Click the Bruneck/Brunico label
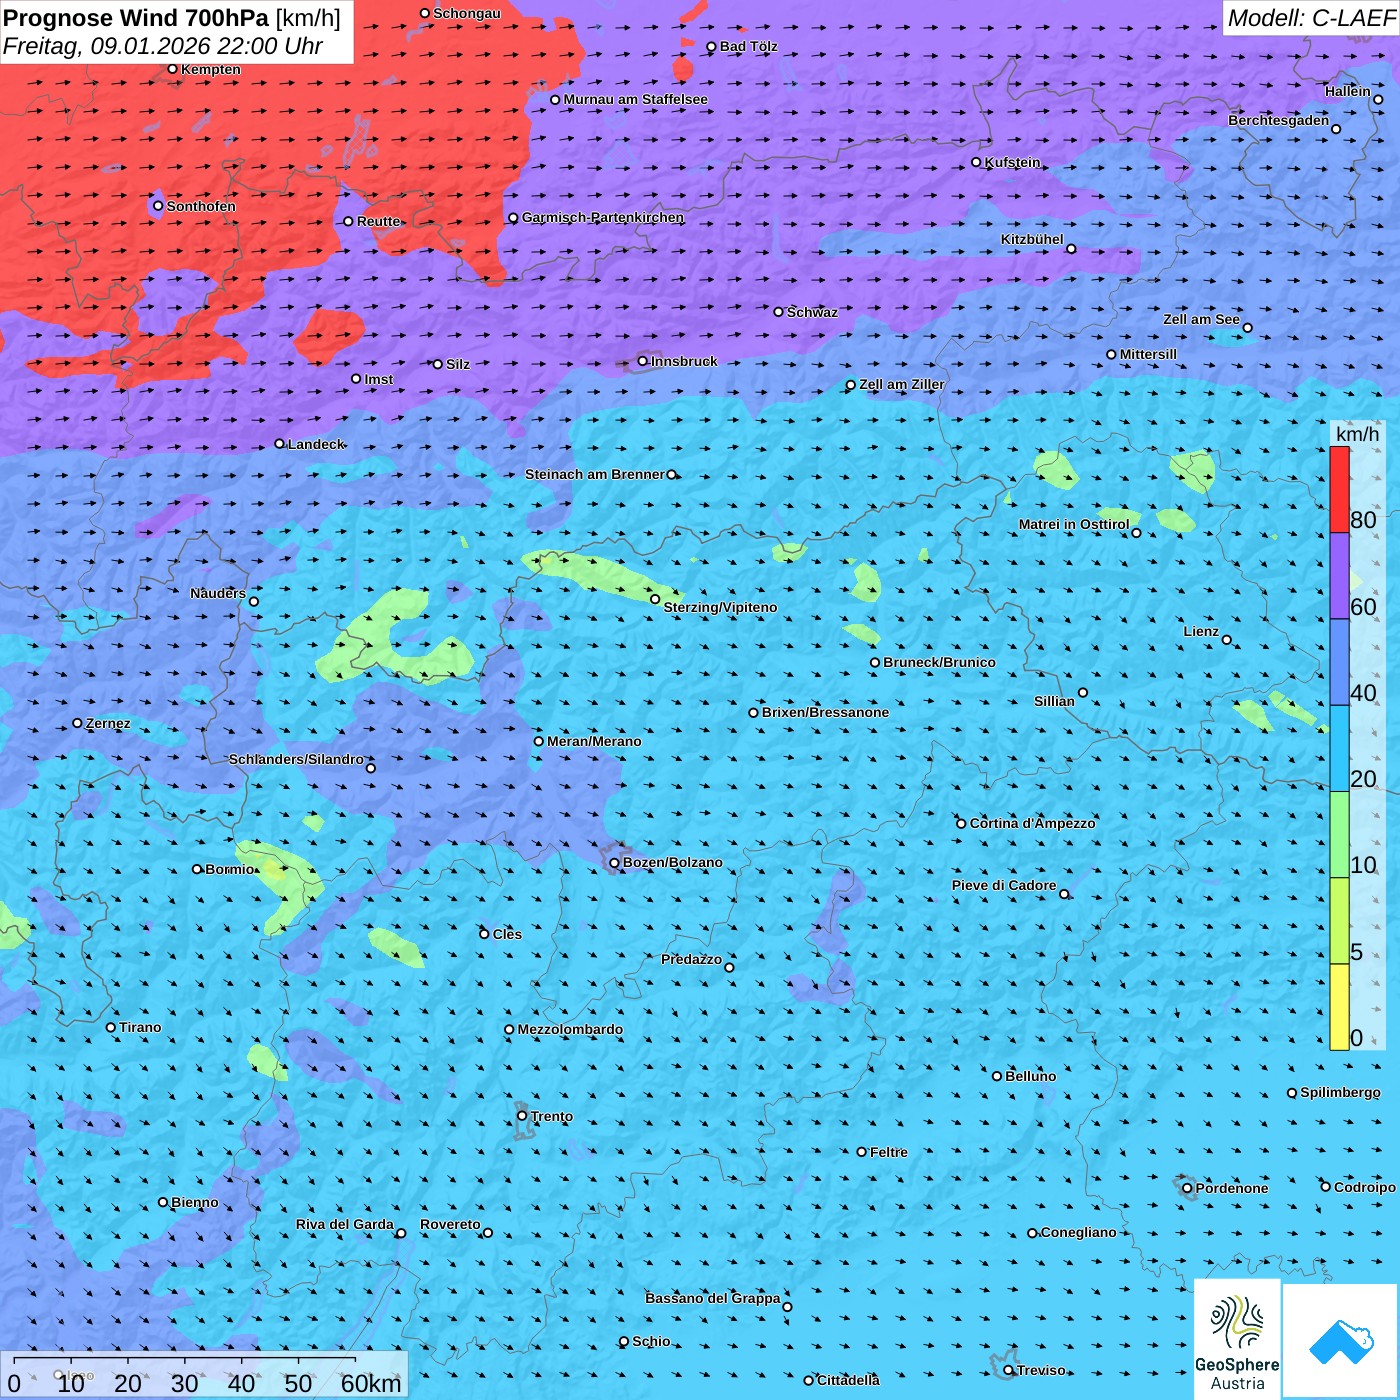The width and height of the screenshot is (1400, 1400). pos(940,662)
